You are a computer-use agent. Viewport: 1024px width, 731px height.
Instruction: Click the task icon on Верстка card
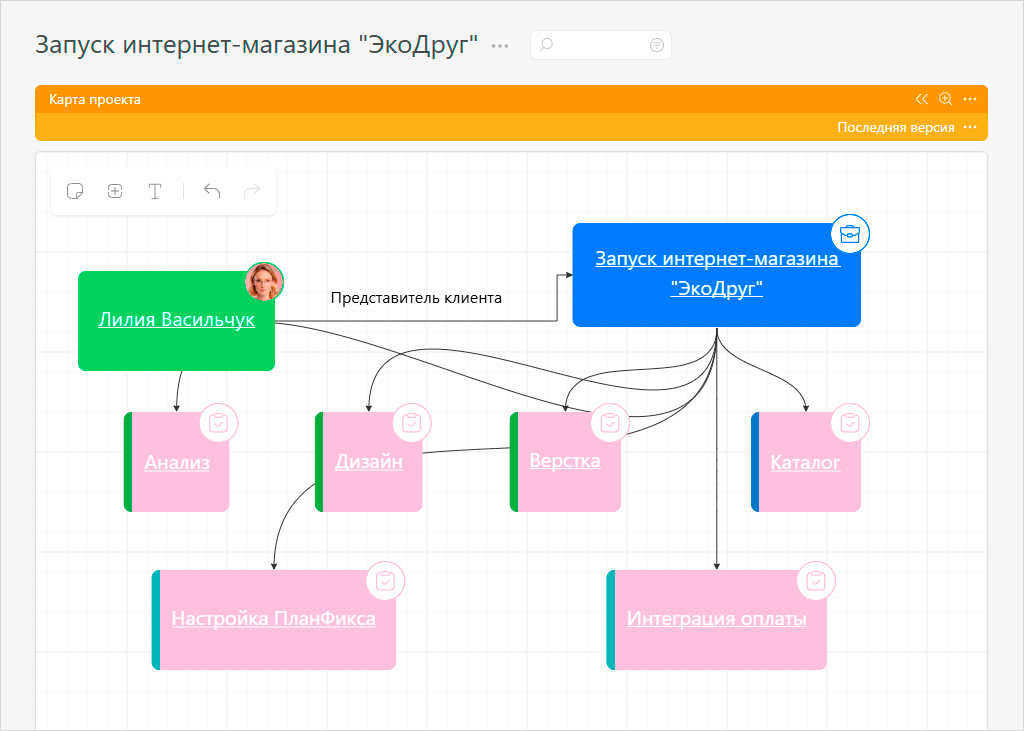point(610,423)
